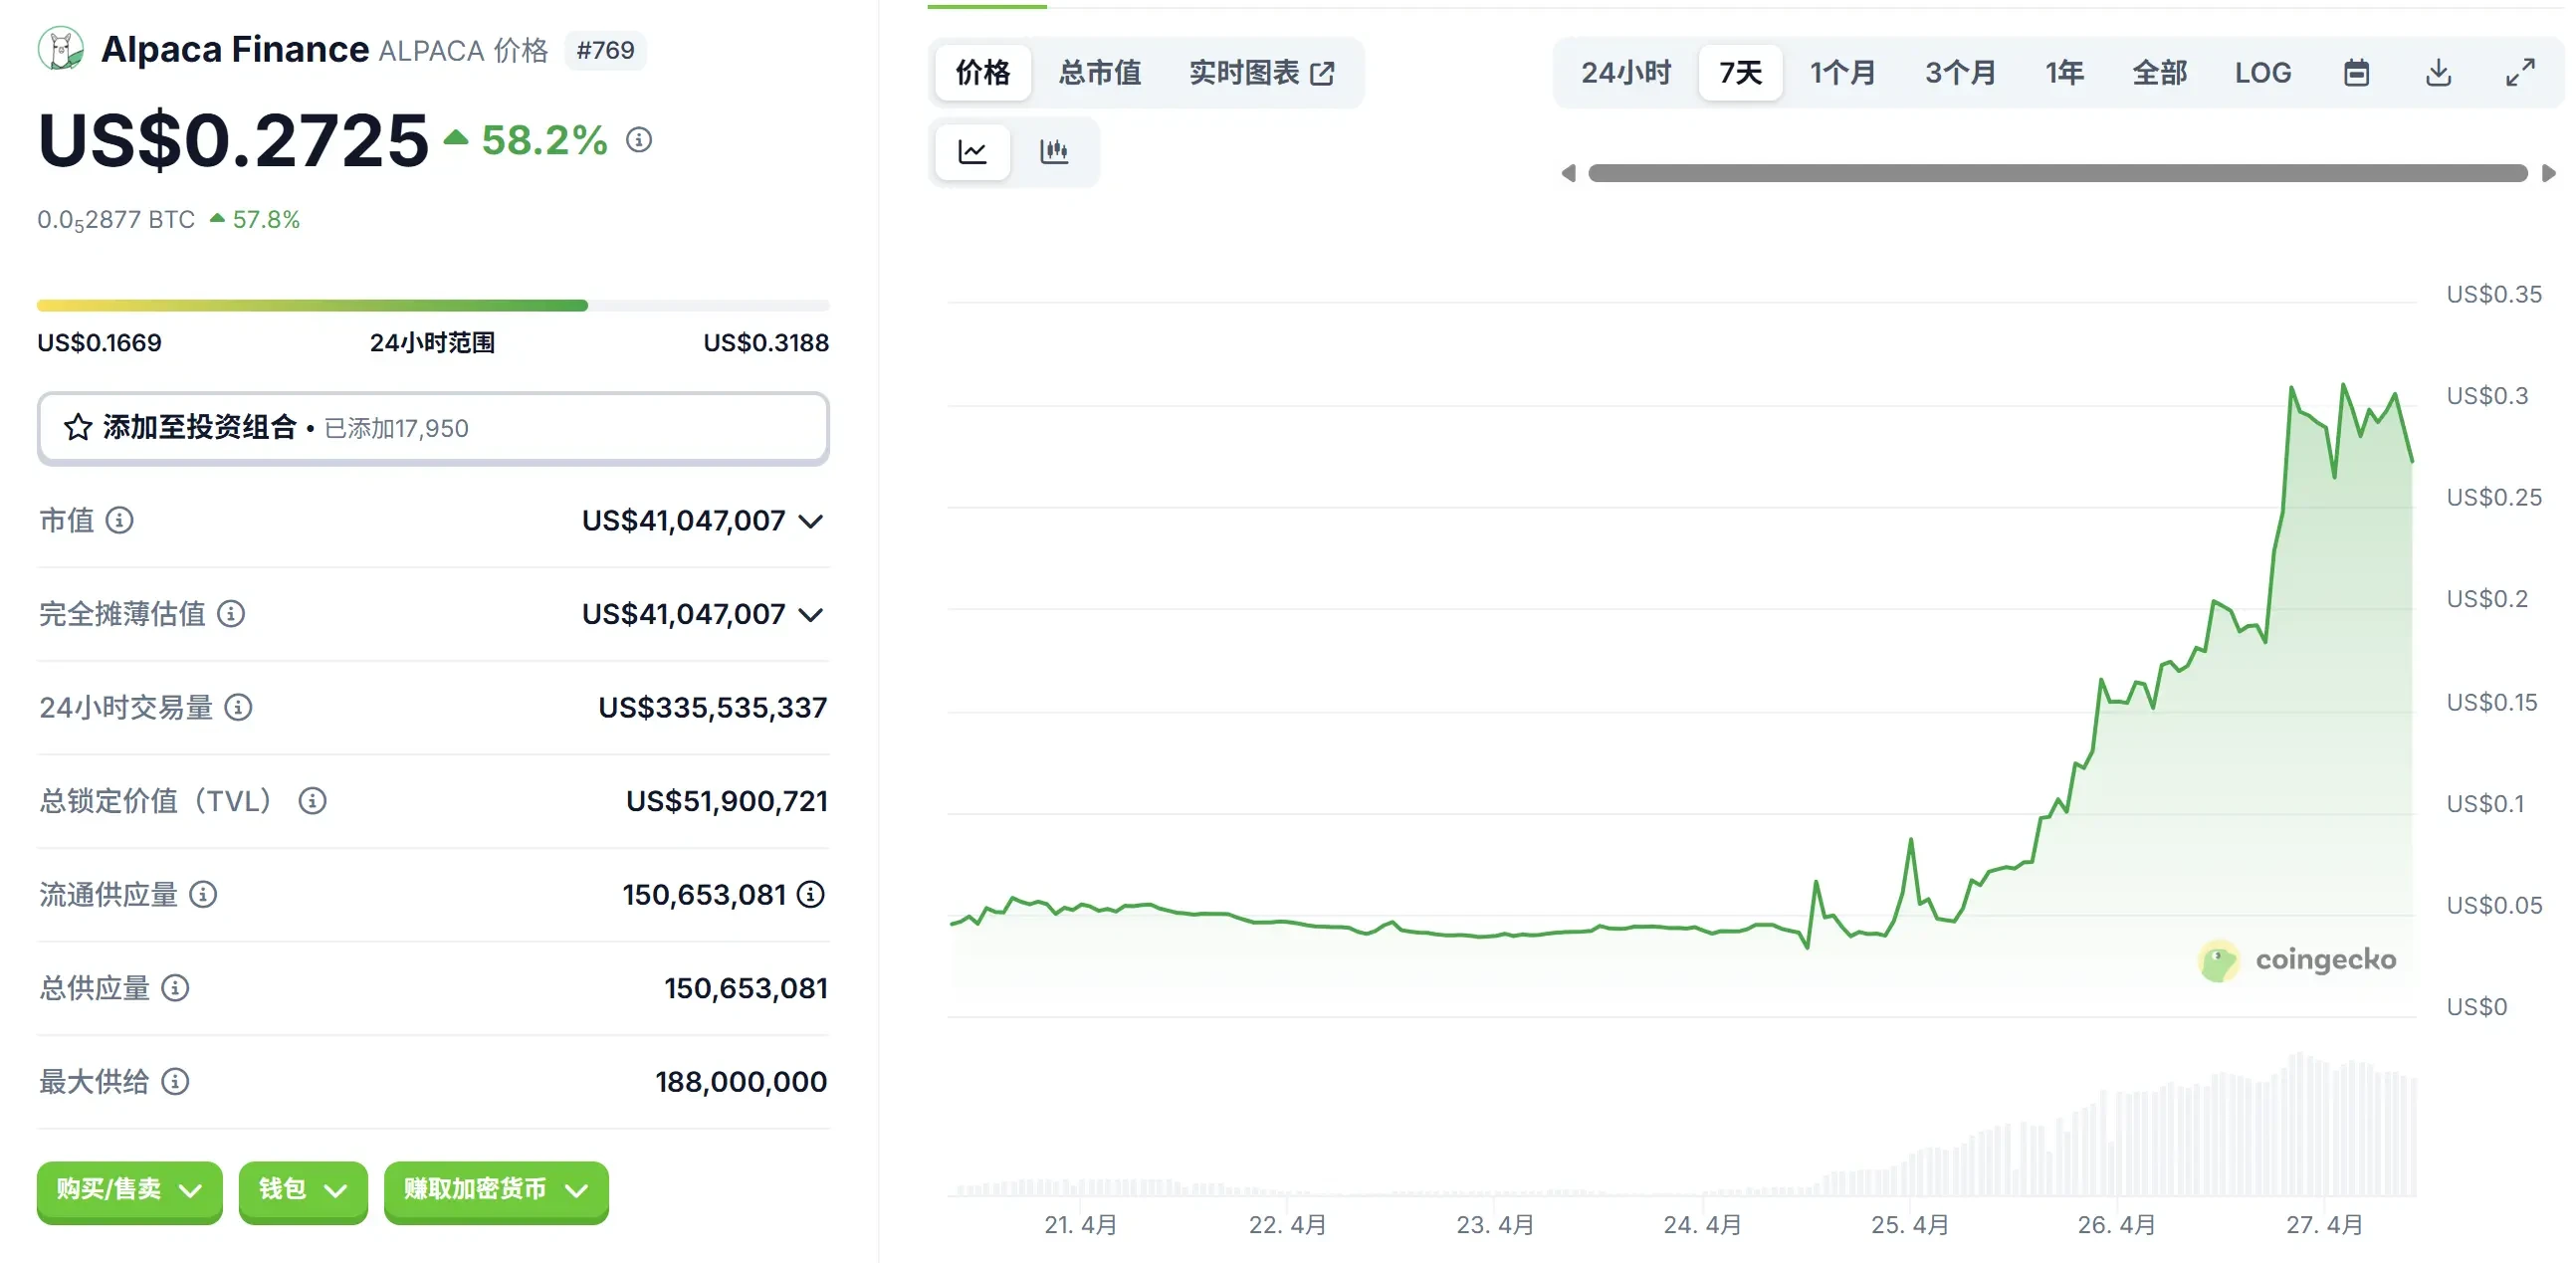Enable LOG scale for the chart
2576x1263 pixels.
coord(2262,72)
